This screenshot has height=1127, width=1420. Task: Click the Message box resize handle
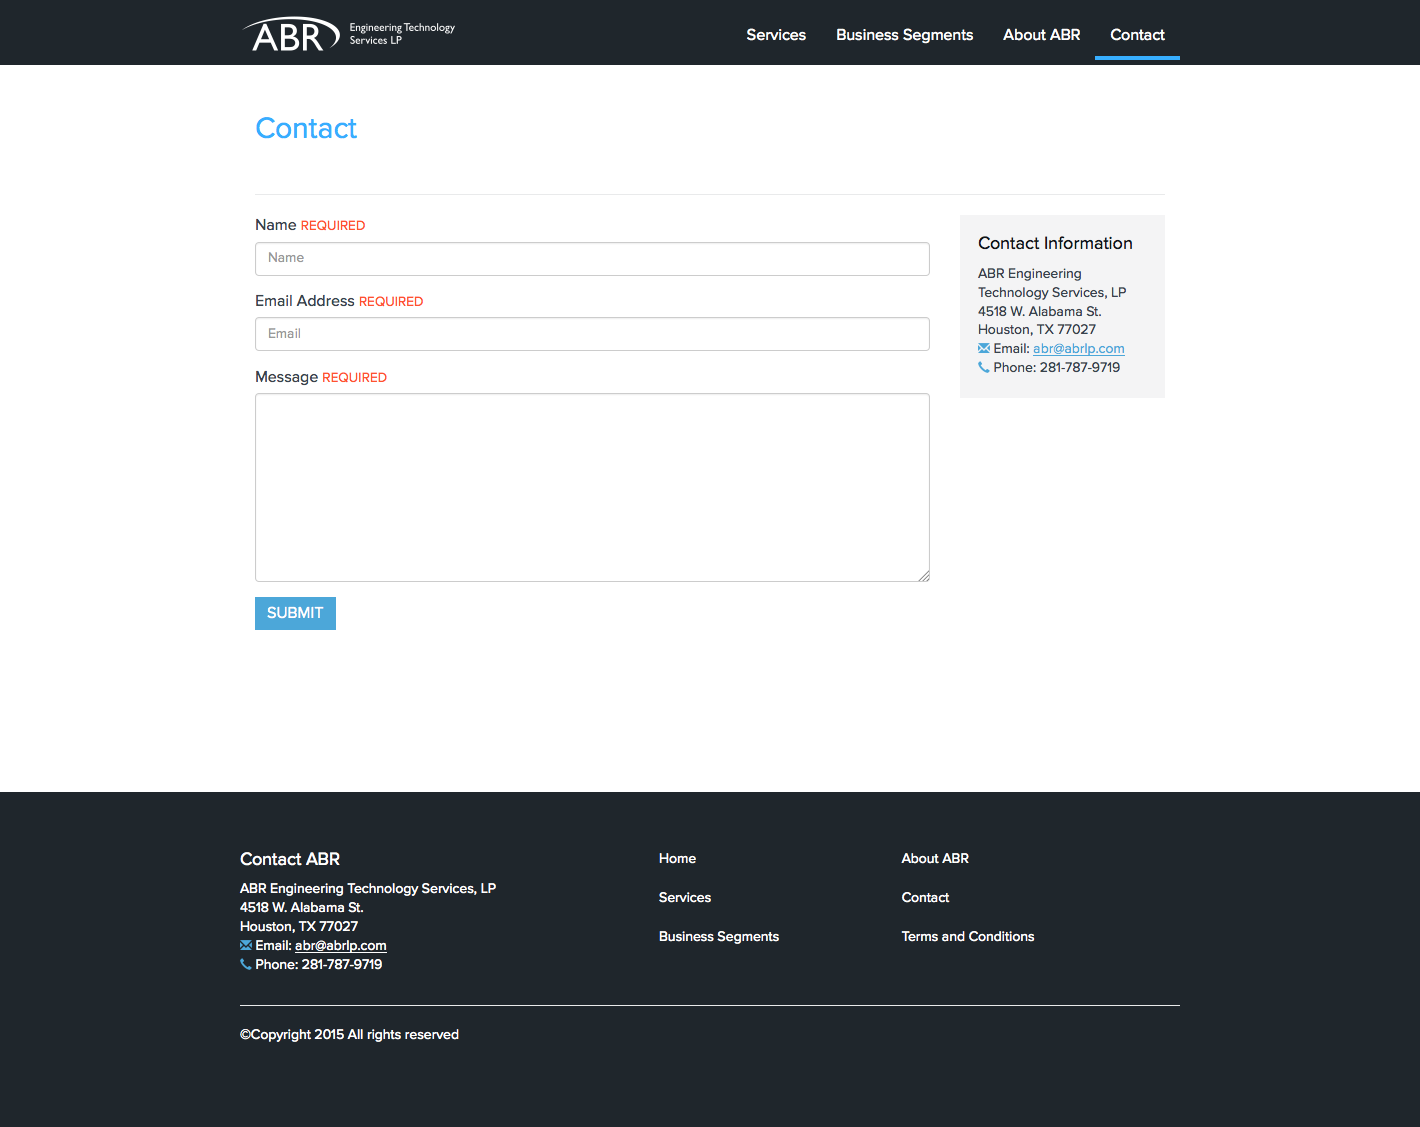(924, 576)
